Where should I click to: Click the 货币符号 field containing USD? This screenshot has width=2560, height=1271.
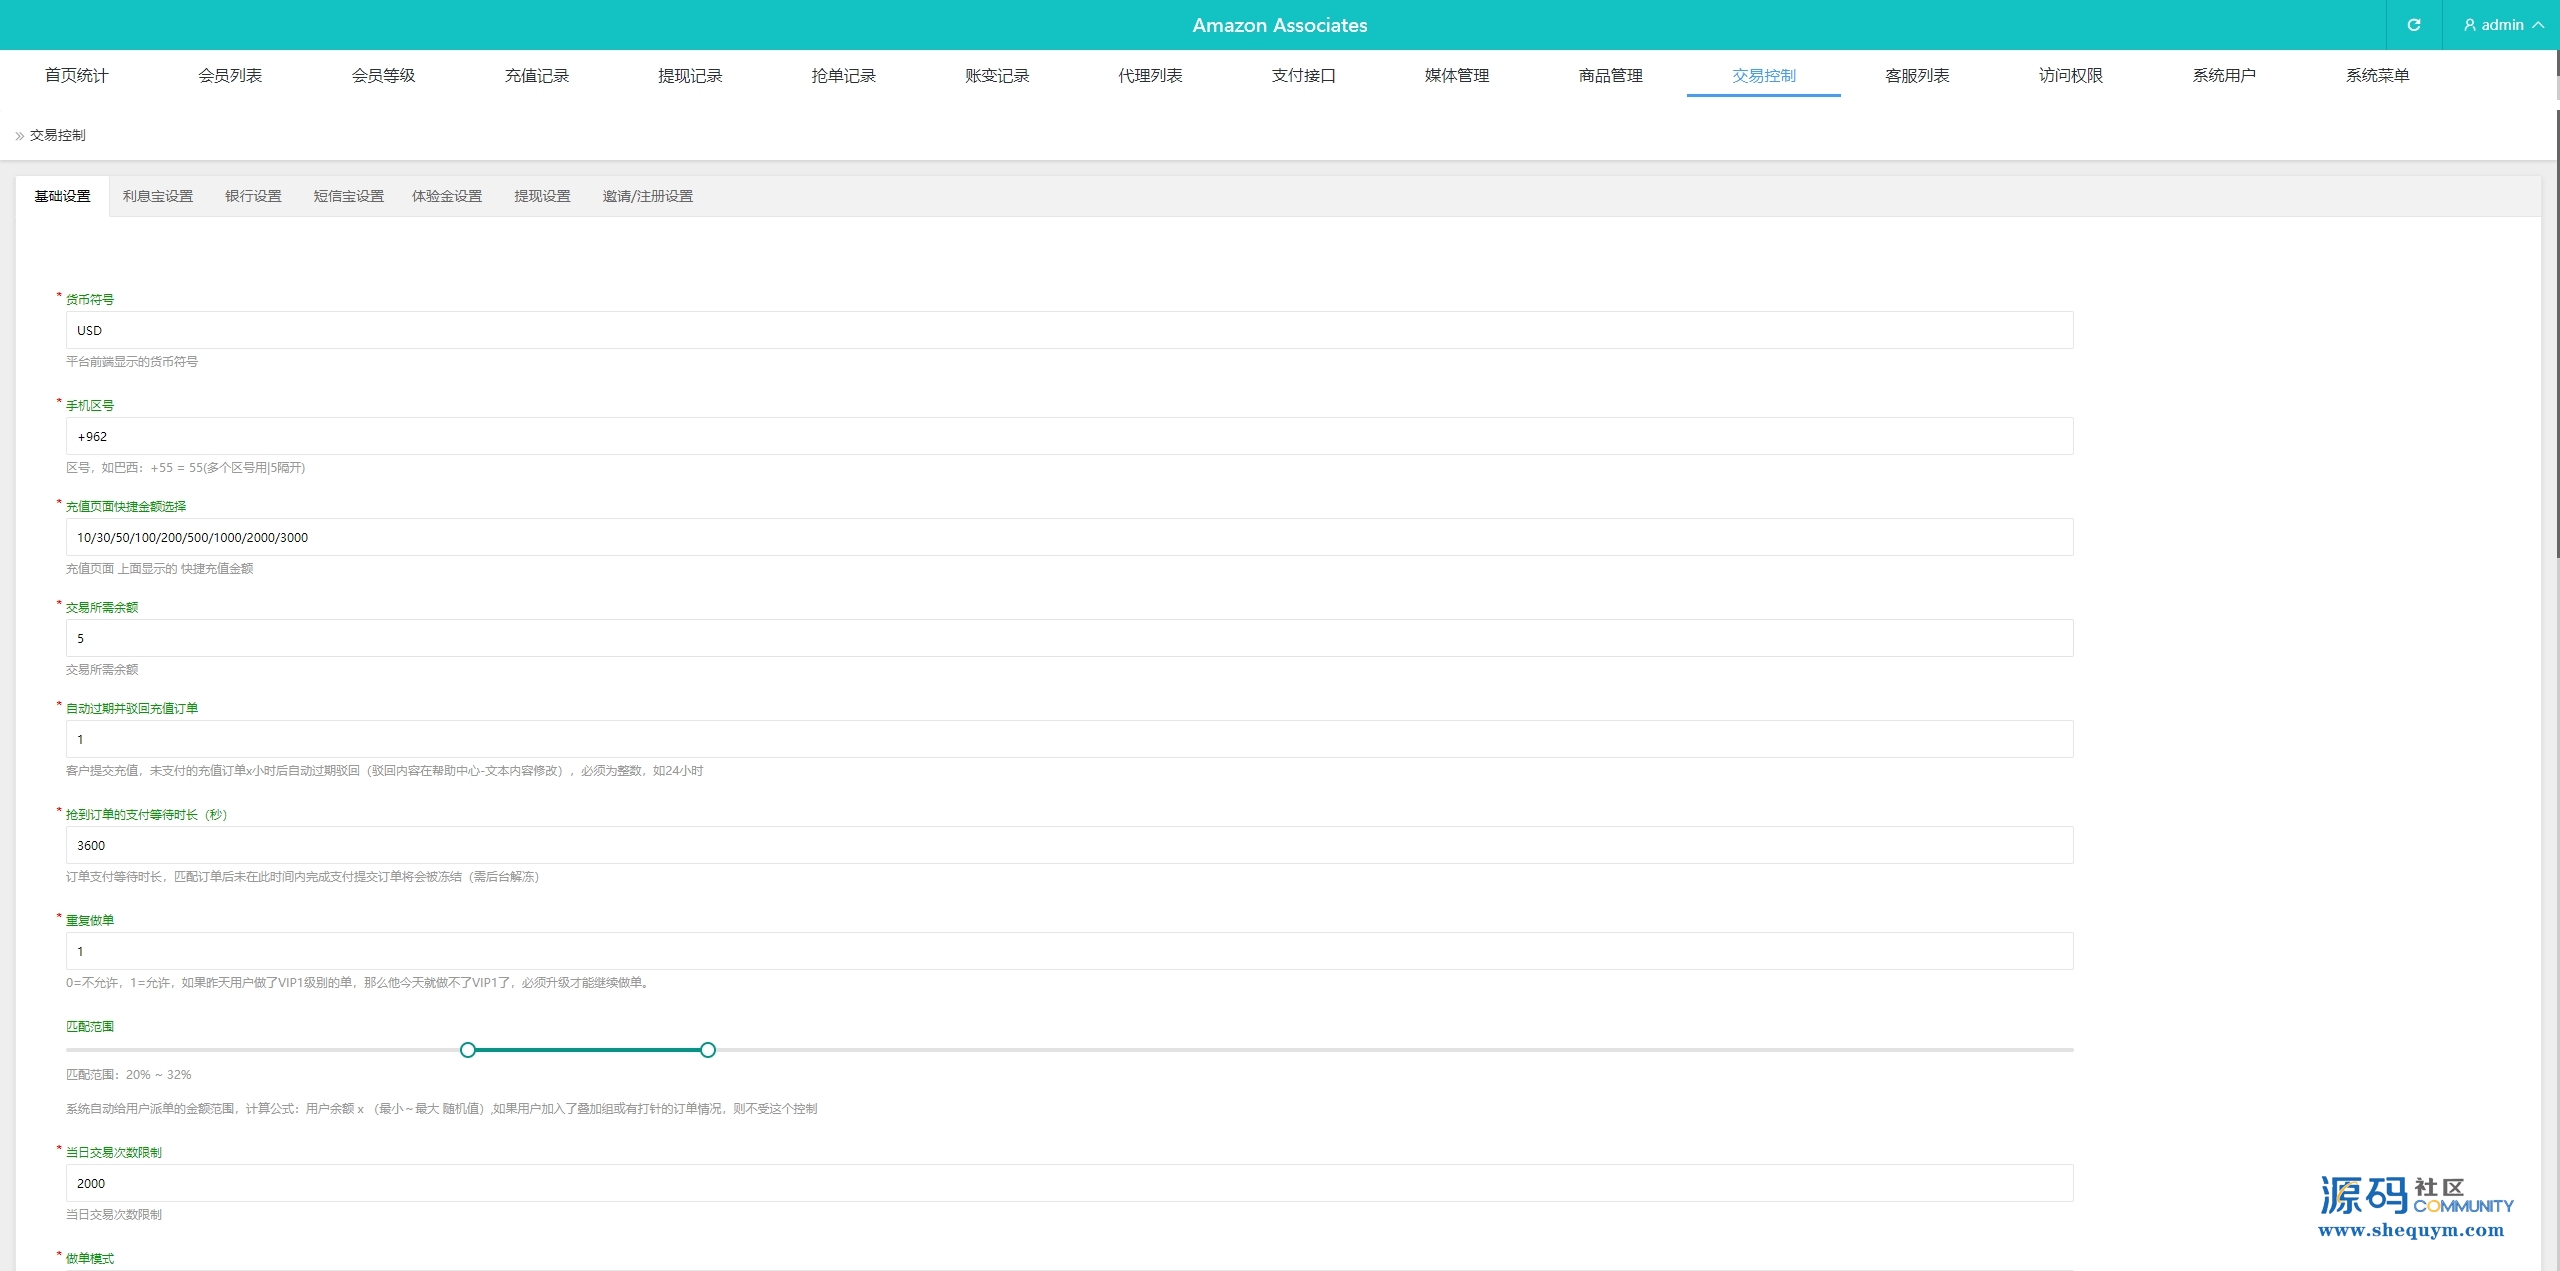[x=1069, y=331]
